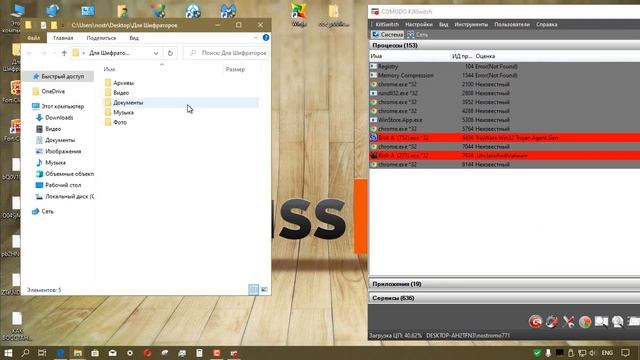The height and width of the screenshot is (360, 640).
Task: Select Быстрый доступ in navigation pane
Action: [x=58, y=76]
